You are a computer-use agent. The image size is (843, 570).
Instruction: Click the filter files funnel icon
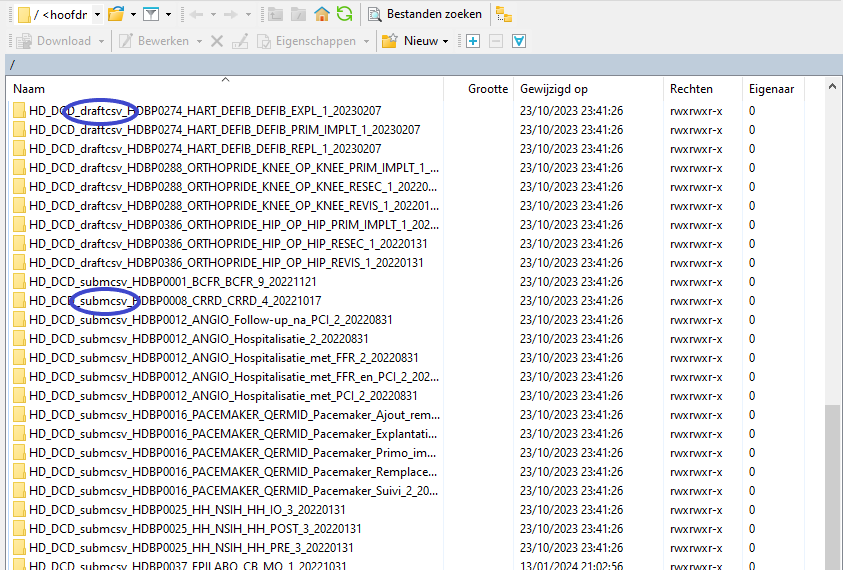click(x=150, y=14)
